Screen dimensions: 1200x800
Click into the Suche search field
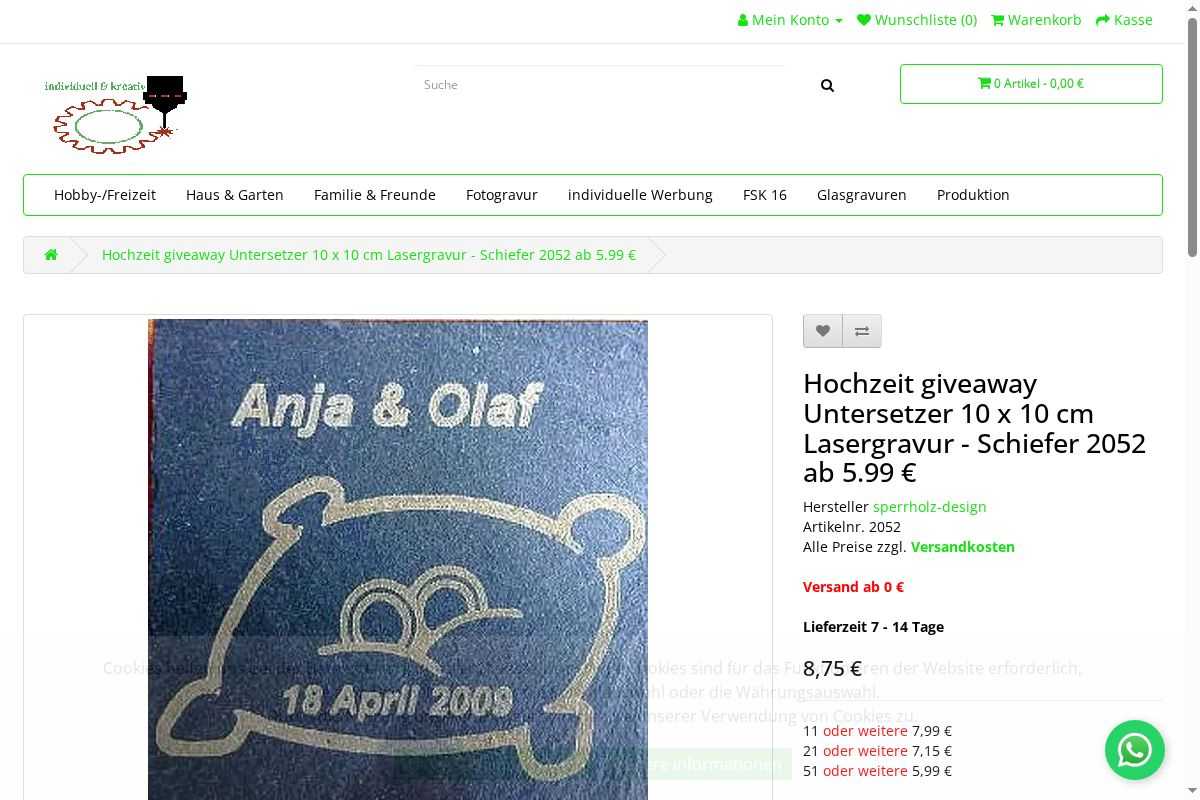click(600, 85)
